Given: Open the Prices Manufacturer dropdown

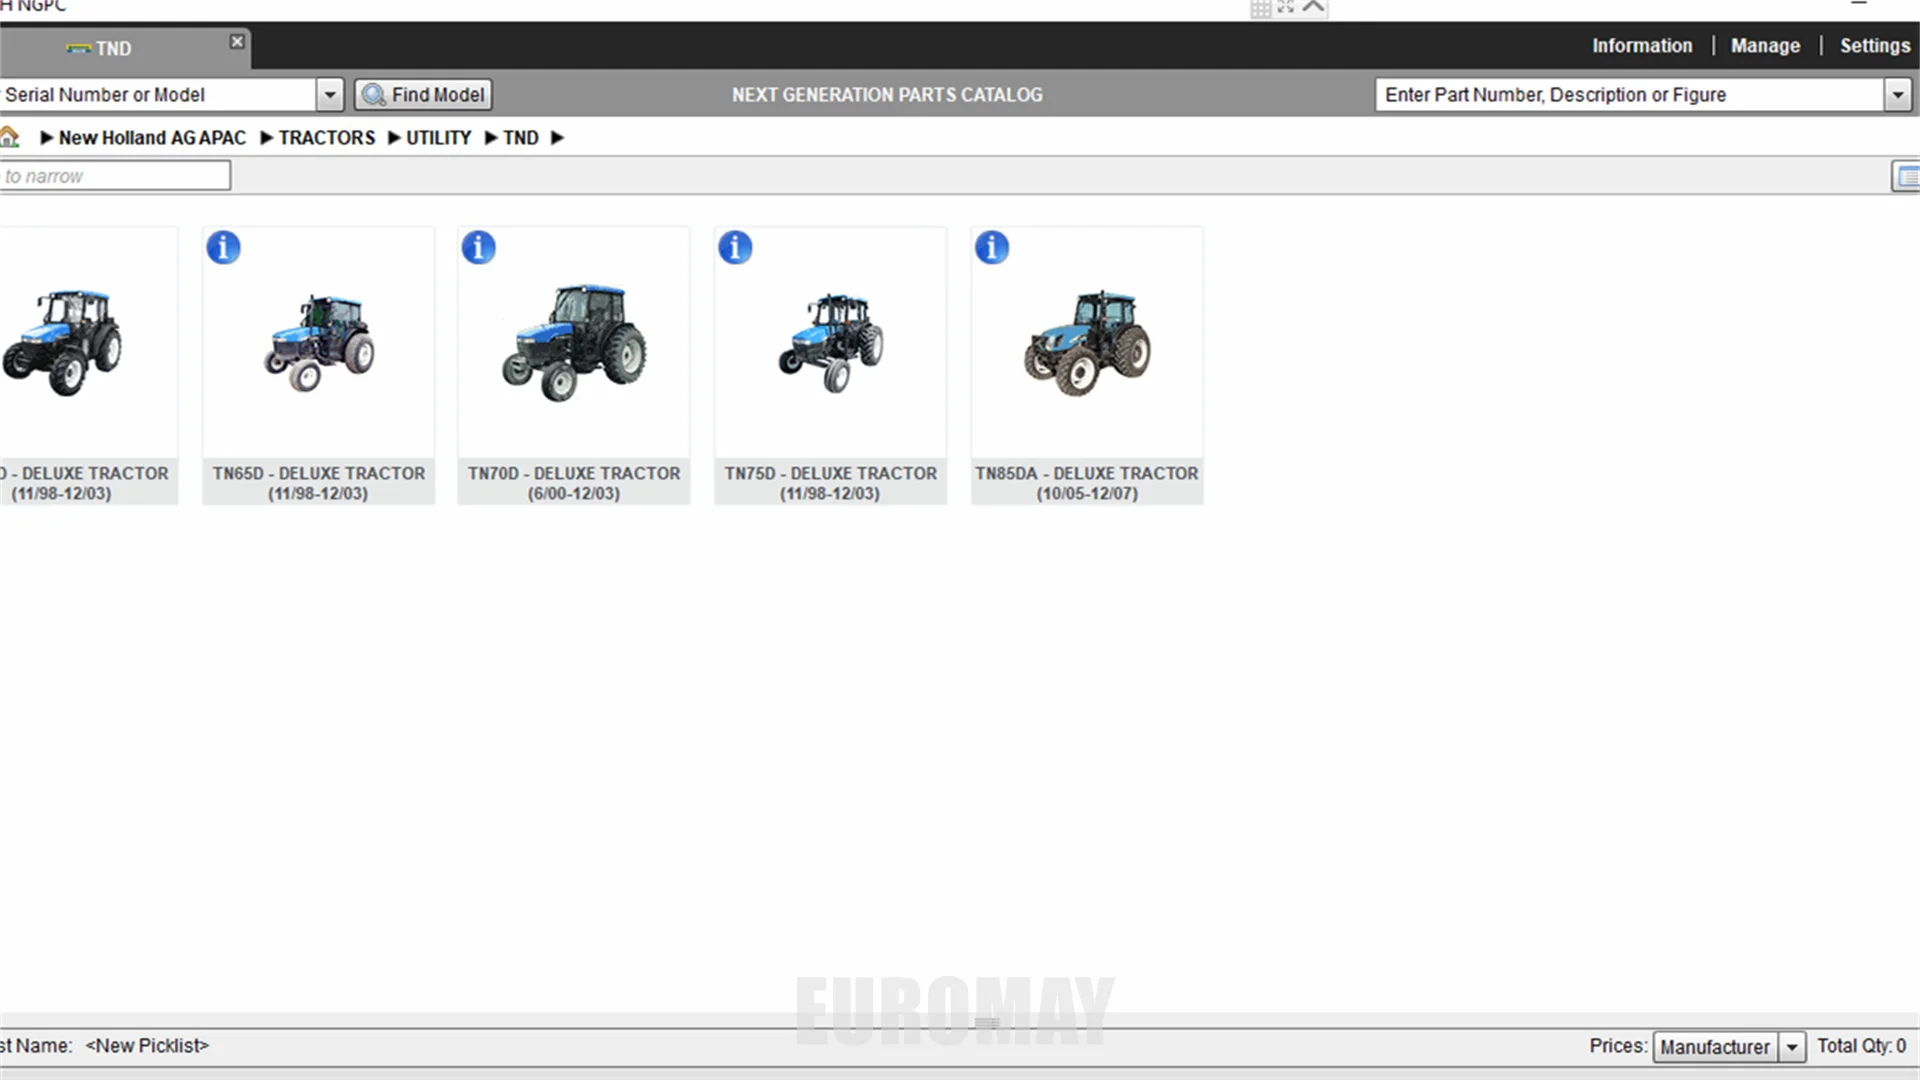Looking at the screenshot, I should click(1792, 1047).
